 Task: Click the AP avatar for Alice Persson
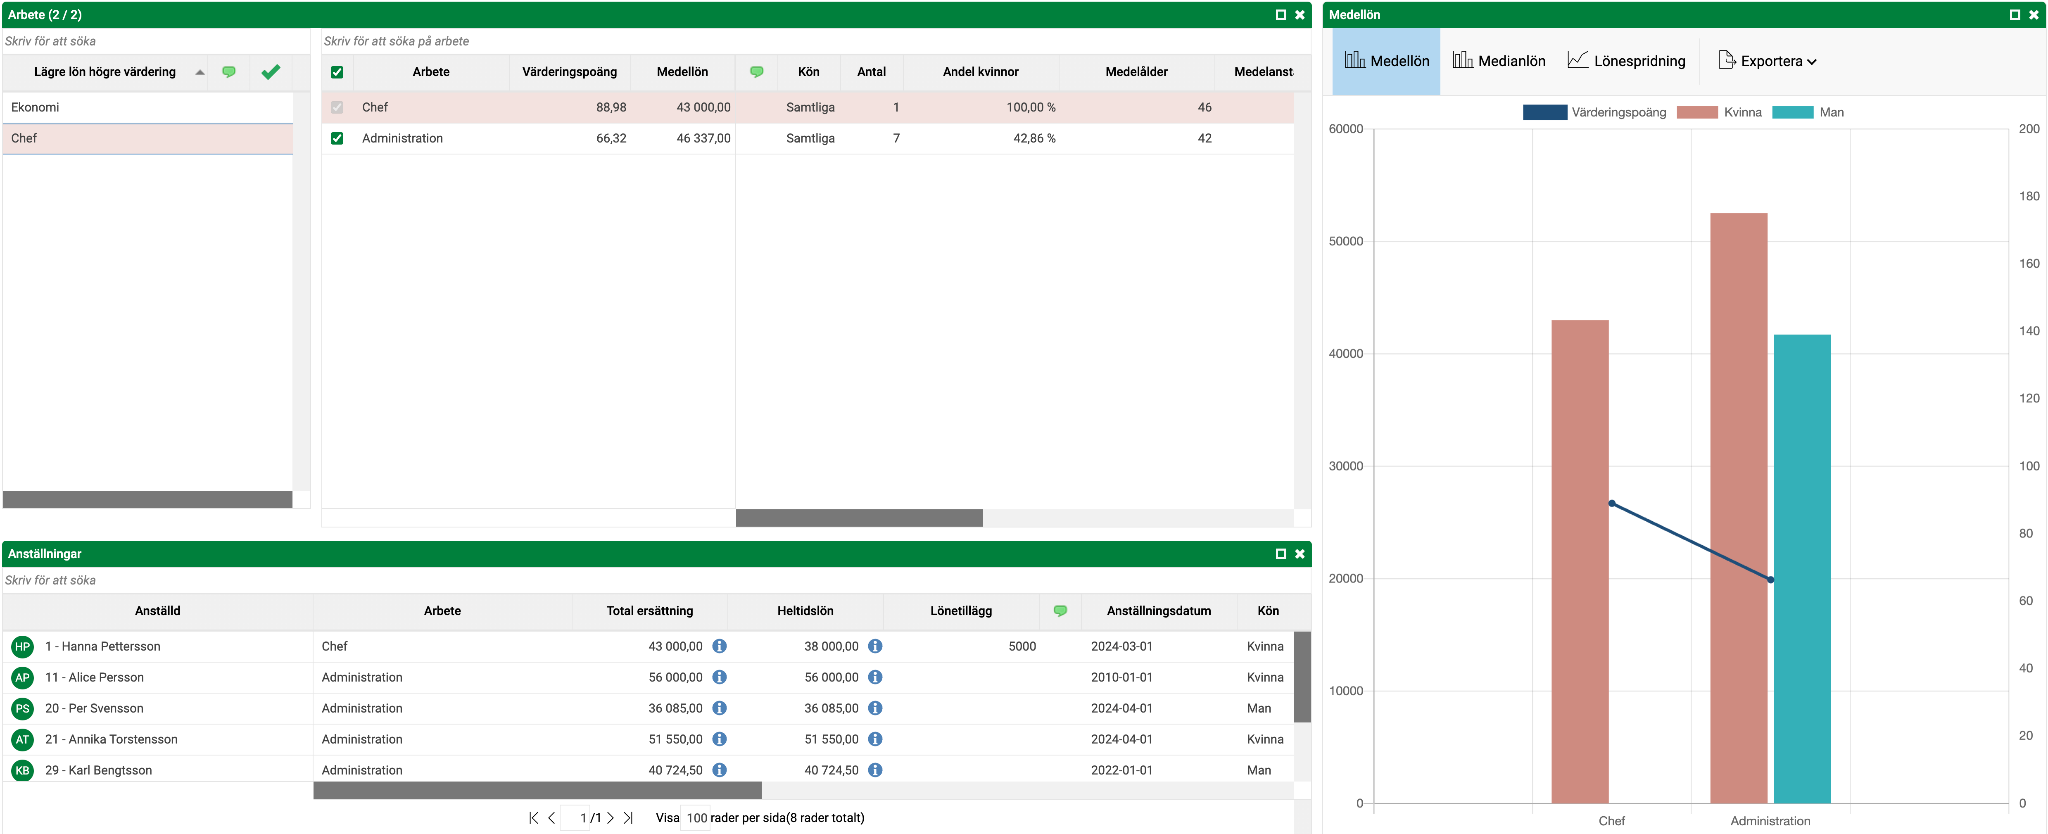click(x=22, y=678)
